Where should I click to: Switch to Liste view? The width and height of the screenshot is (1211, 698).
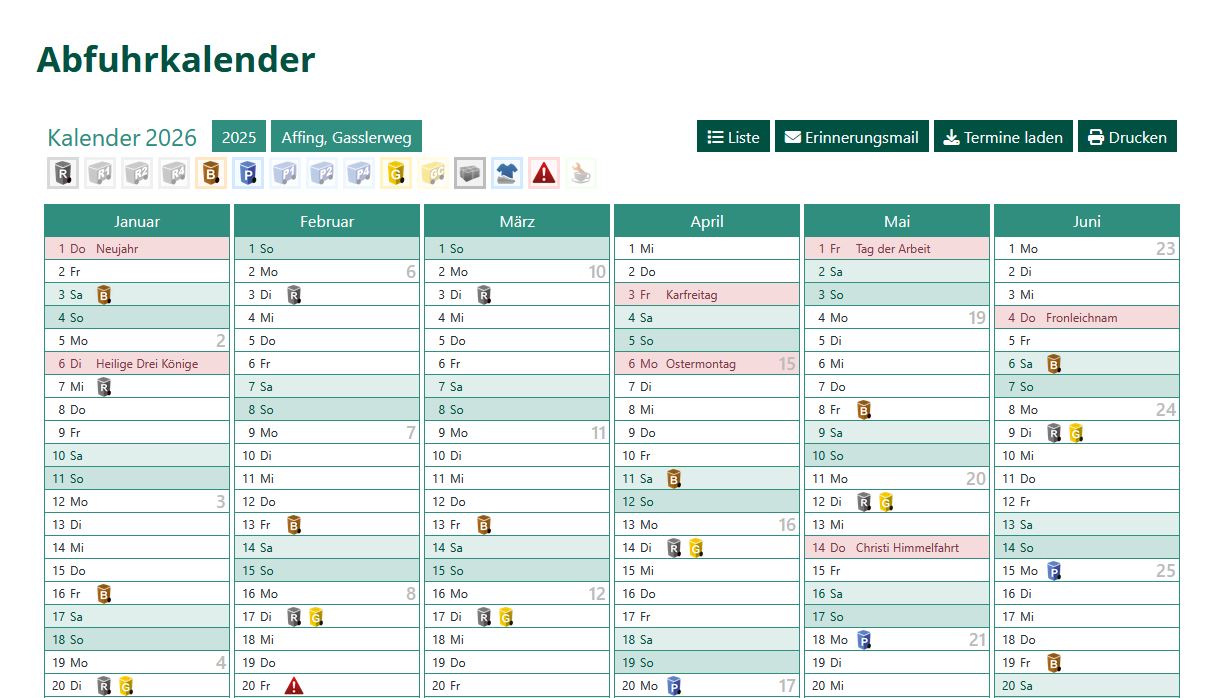coord(733,137)
